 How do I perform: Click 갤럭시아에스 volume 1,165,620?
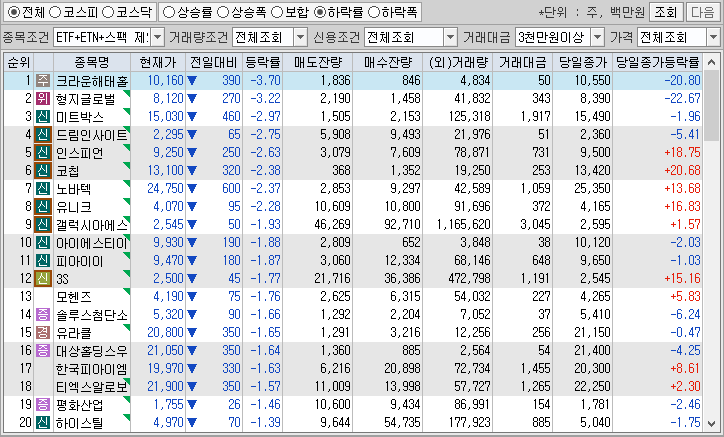coord(464,225)
